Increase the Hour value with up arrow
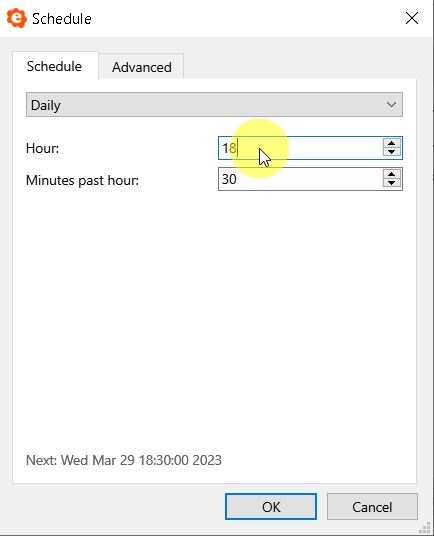The width and height of the screenshot is (434, 536). 392,144
